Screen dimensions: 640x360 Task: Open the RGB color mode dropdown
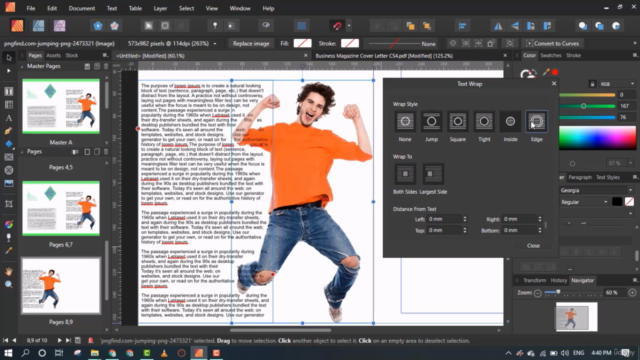tap(617, 84)
